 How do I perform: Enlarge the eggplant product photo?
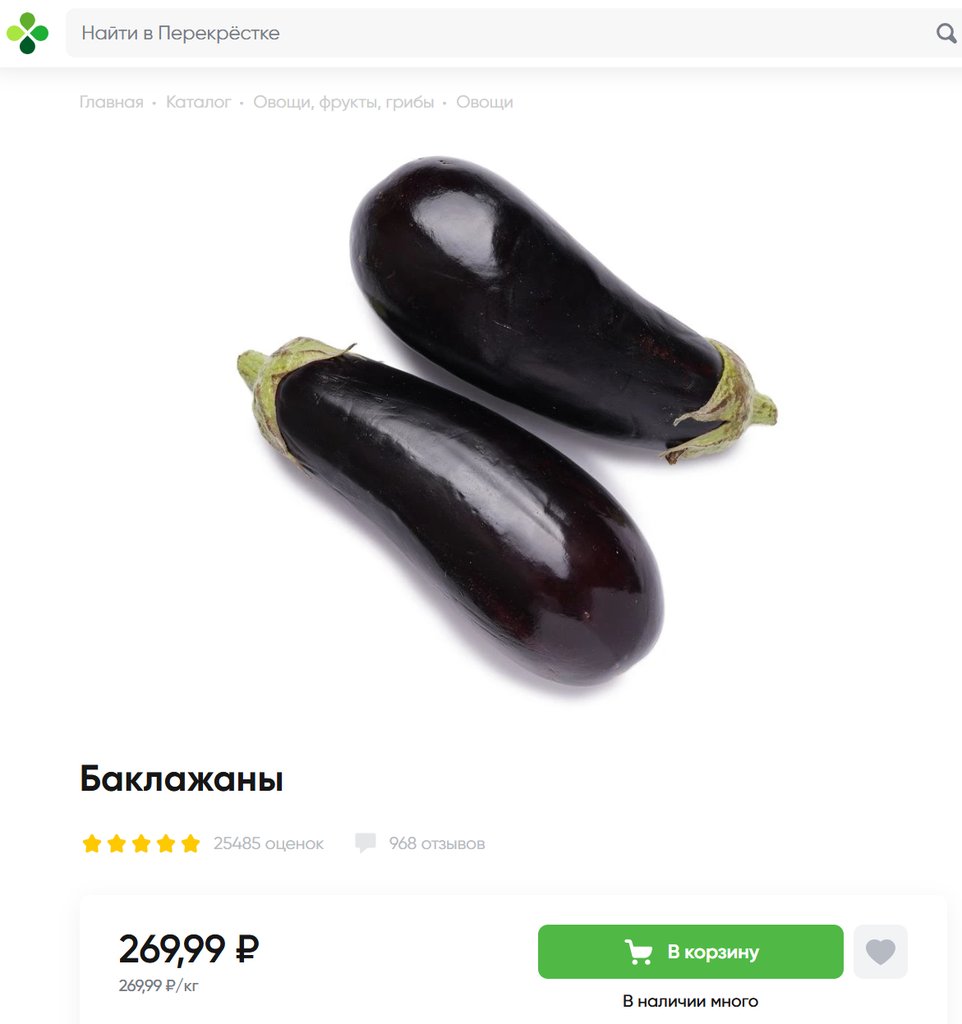pyautogui.click(x=507, y=421)
